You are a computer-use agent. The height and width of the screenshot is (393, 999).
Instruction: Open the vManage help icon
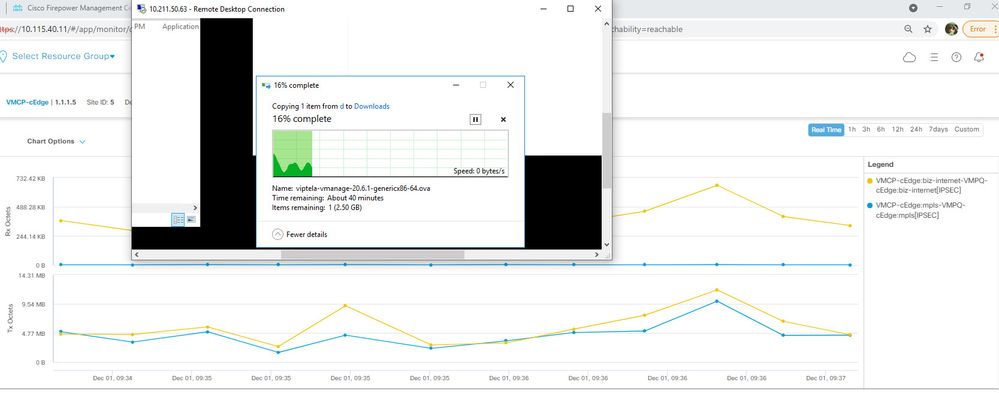click(x=956, y=57)
